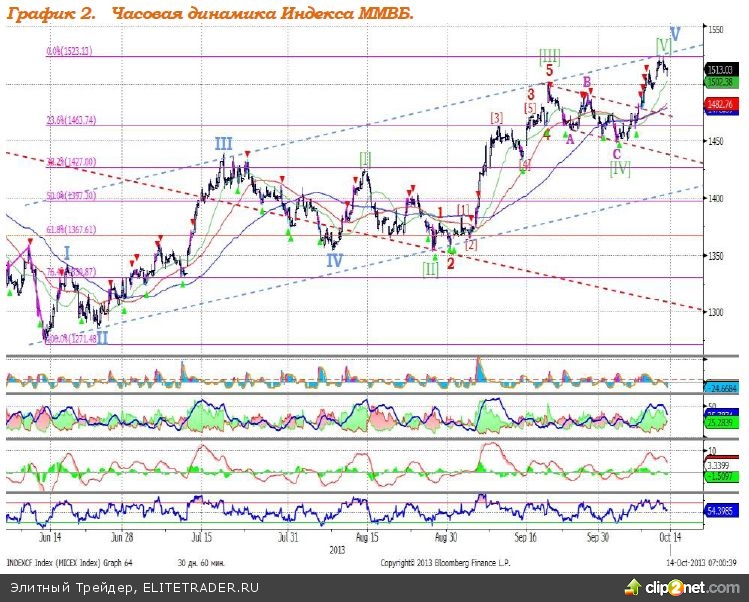Click the blue wave label V
Image resolution: width=749 pixels, height=602 pixels.
(675, 34)
